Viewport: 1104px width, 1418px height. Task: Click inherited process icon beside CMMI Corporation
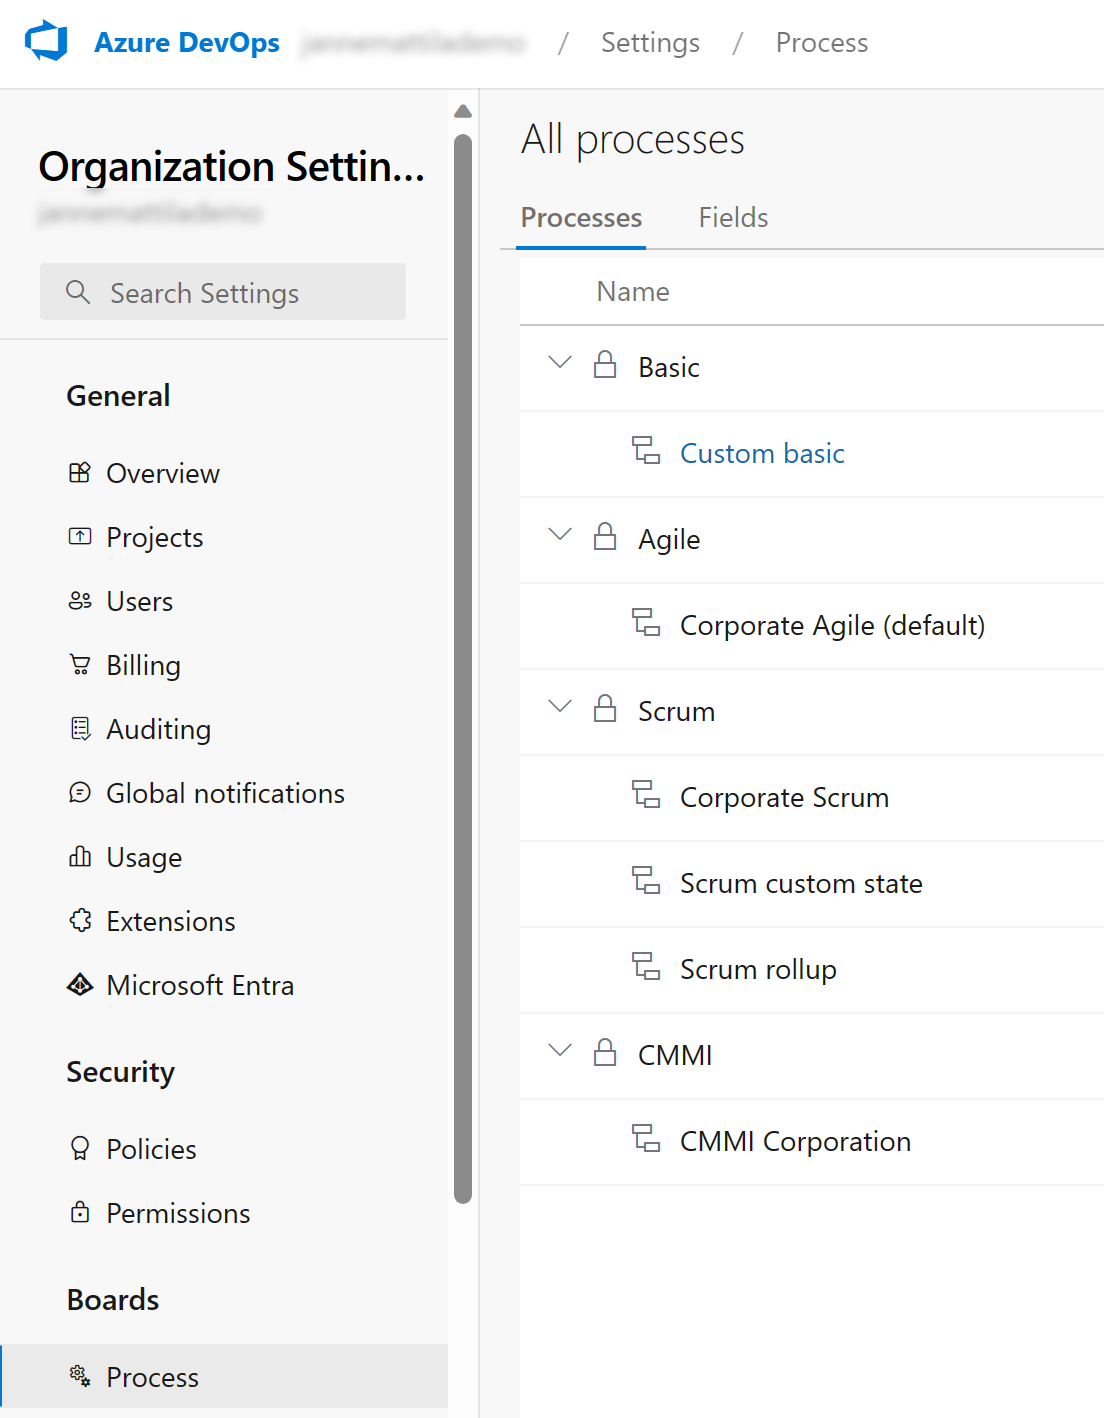click(x=646, y=1139)
